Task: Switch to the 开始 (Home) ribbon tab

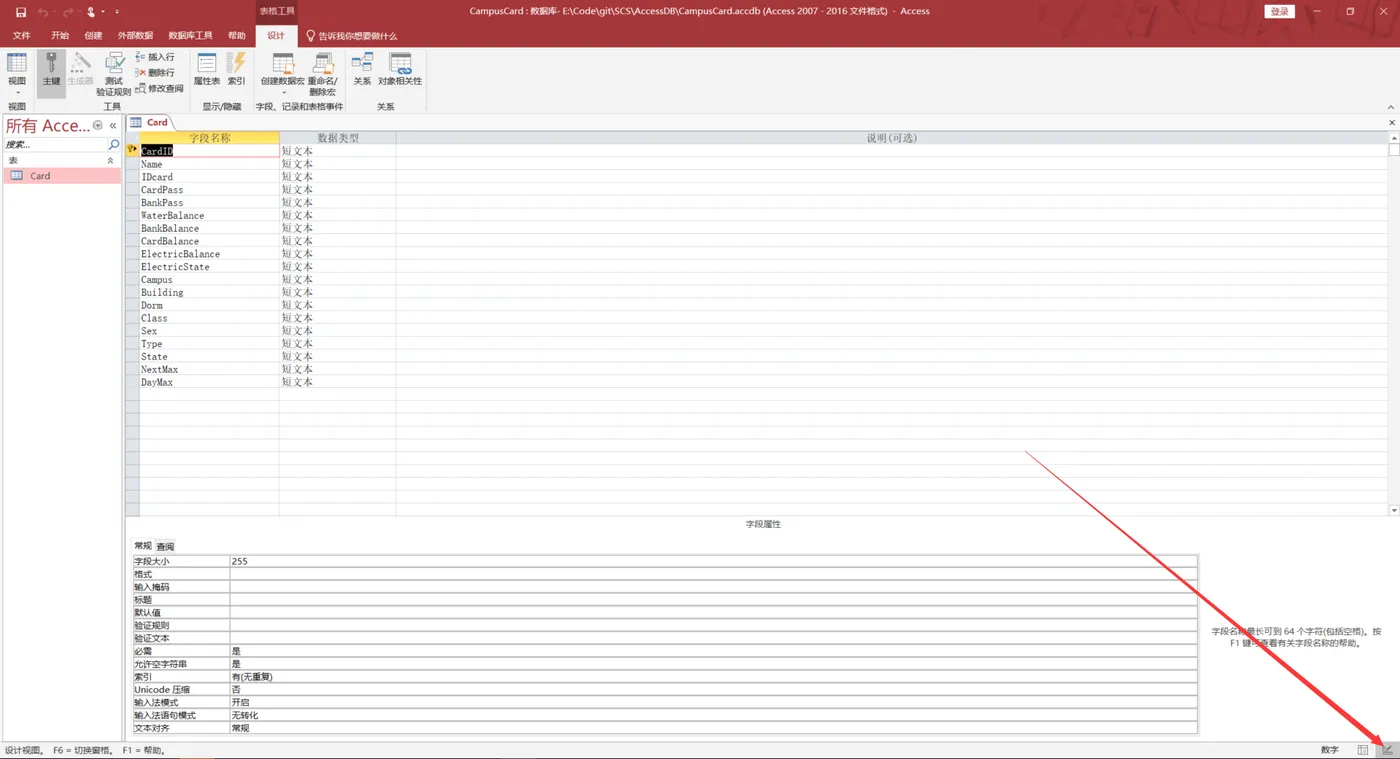Action: pyautogui.click(x=60, y=36)
